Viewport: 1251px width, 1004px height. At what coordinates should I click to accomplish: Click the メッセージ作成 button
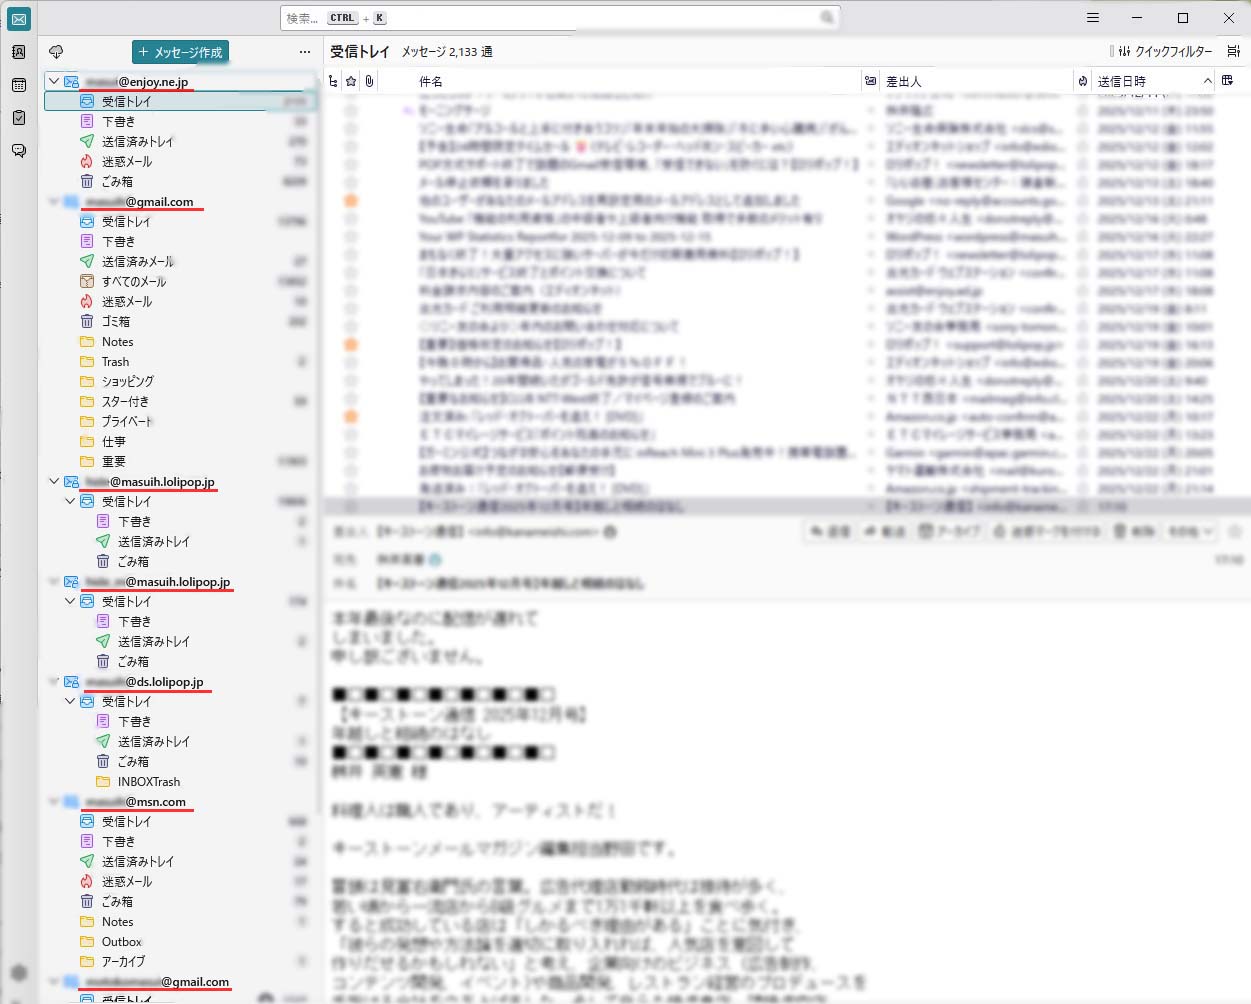[181, 52]
